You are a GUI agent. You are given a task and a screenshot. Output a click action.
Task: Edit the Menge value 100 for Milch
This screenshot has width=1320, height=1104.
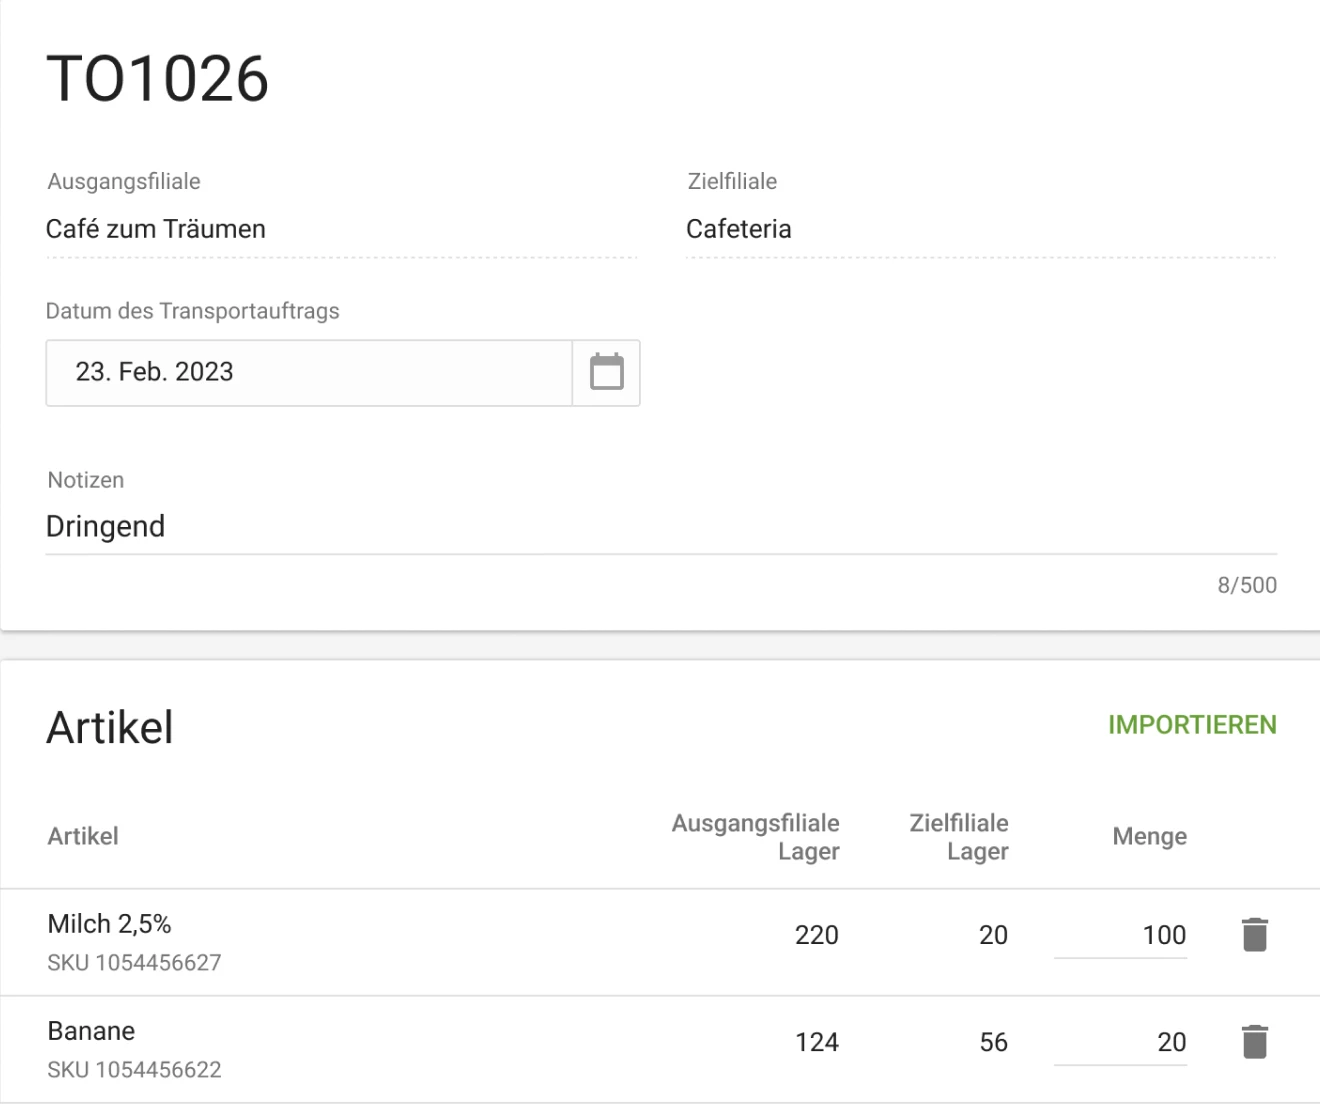(x=1120, y=936)
